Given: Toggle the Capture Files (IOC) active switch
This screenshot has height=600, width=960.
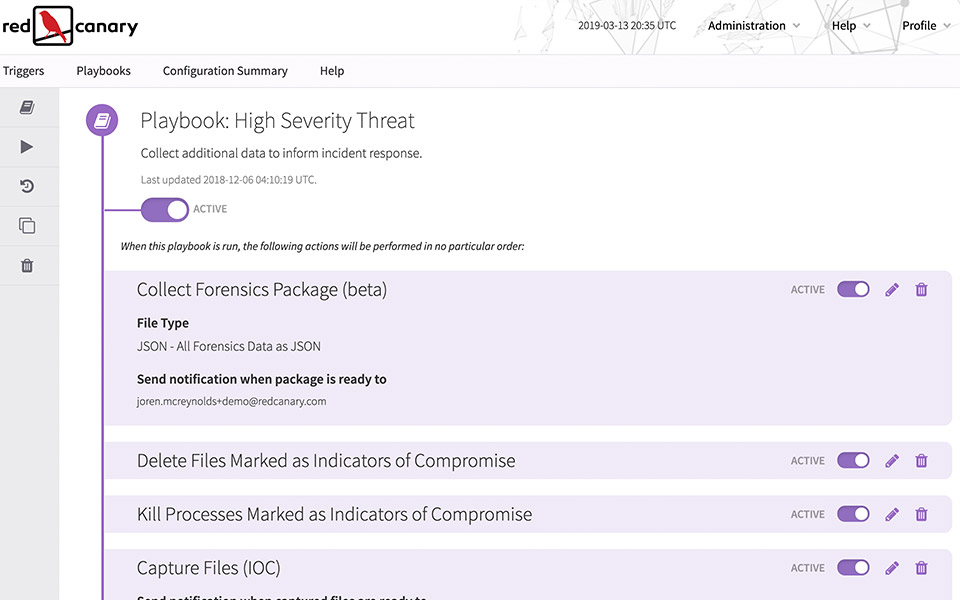Looking at the screenshot, I should pos(853,568).
